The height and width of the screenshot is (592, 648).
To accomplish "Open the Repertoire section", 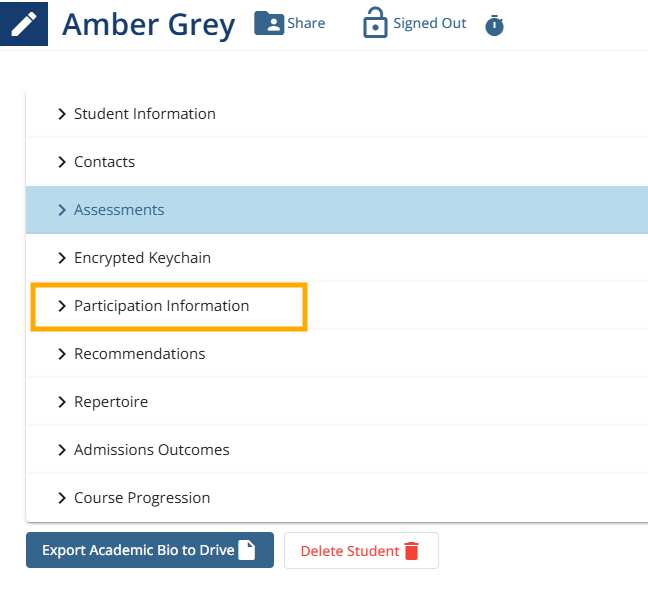I will [337, 402].
